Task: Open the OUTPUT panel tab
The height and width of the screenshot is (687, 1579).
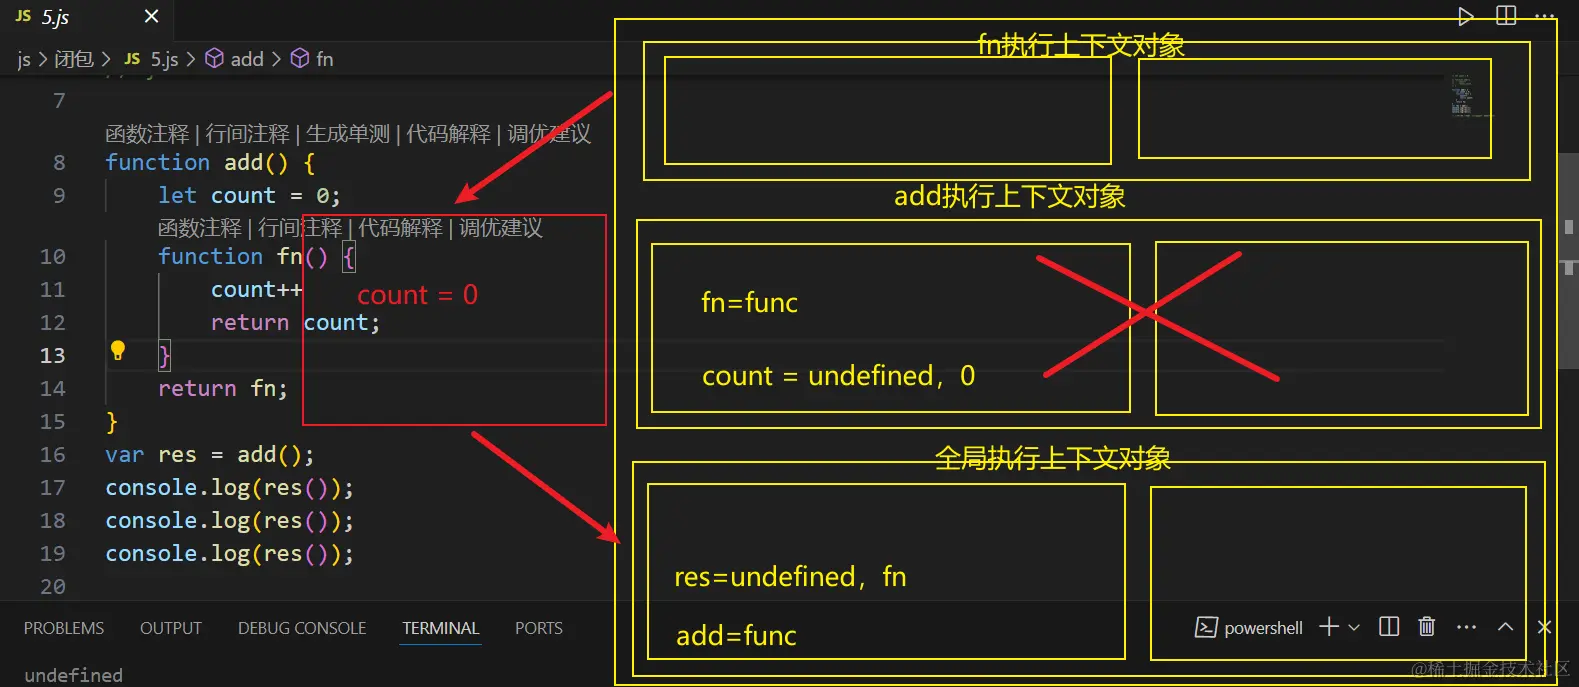Action: 171,628
